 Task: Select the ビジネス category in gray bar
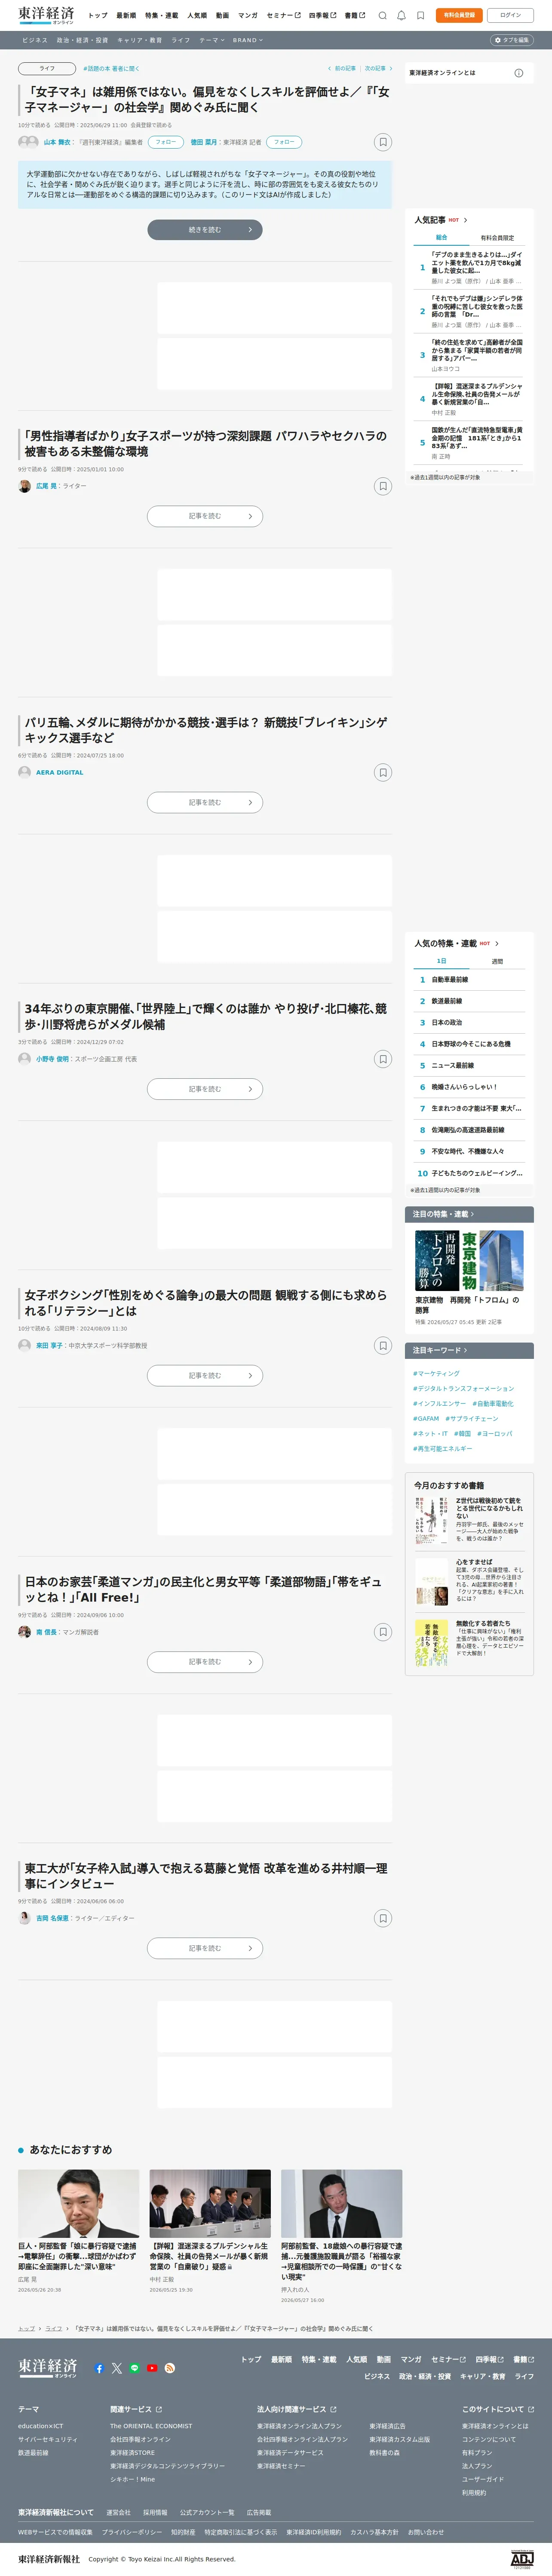coord(35,40)
